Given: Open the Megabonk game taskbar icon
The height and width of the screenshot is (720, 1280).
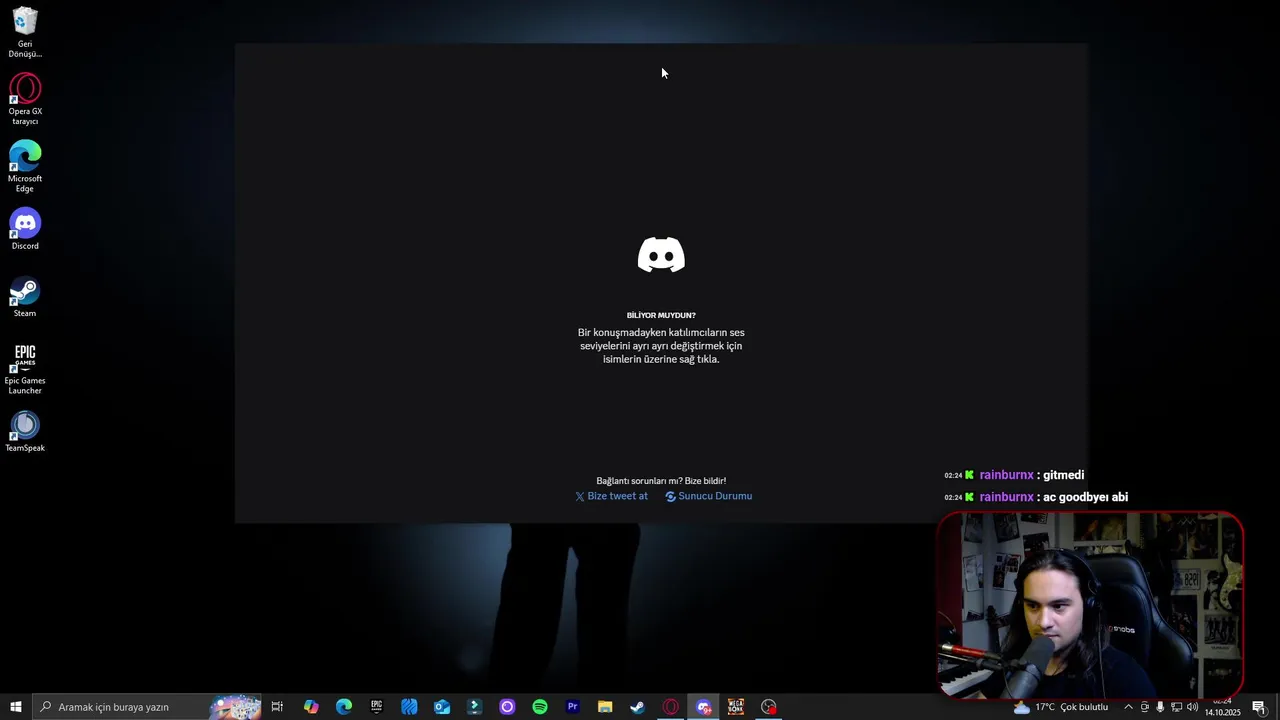Looking at the screenshot, I should (x=736, y=707).
